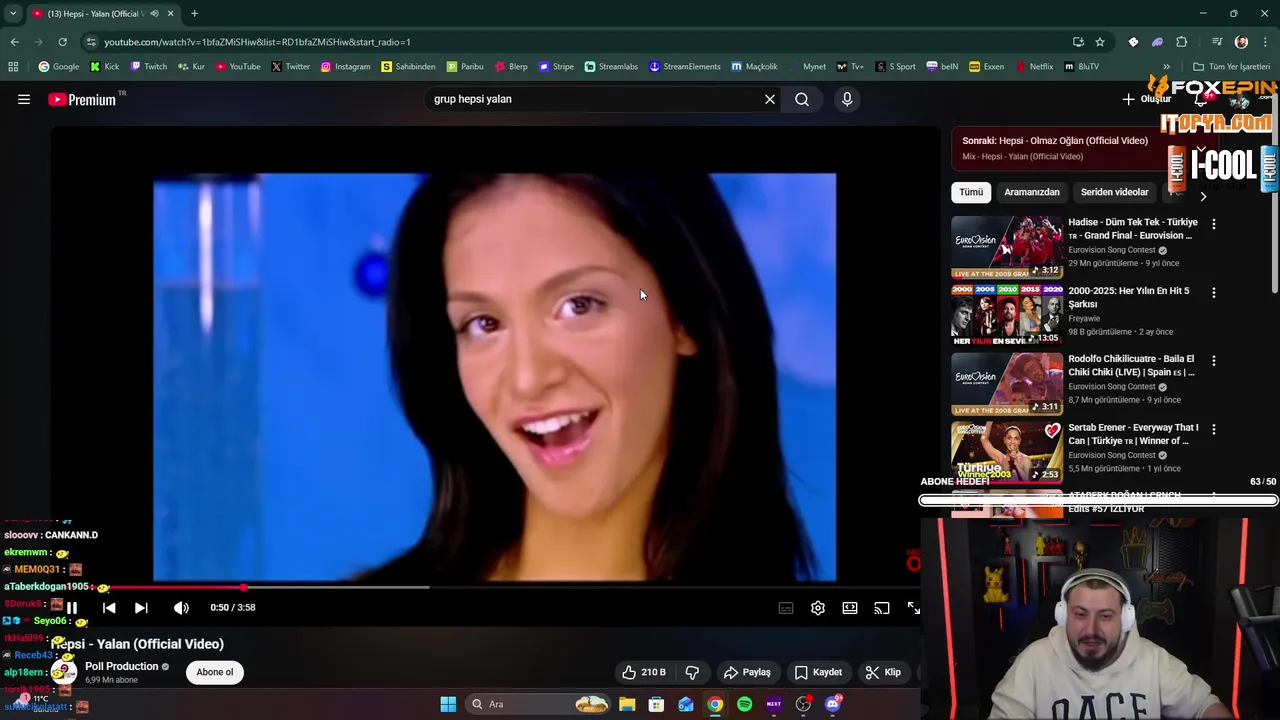Run the search with the magnifier button

[802, 99]
